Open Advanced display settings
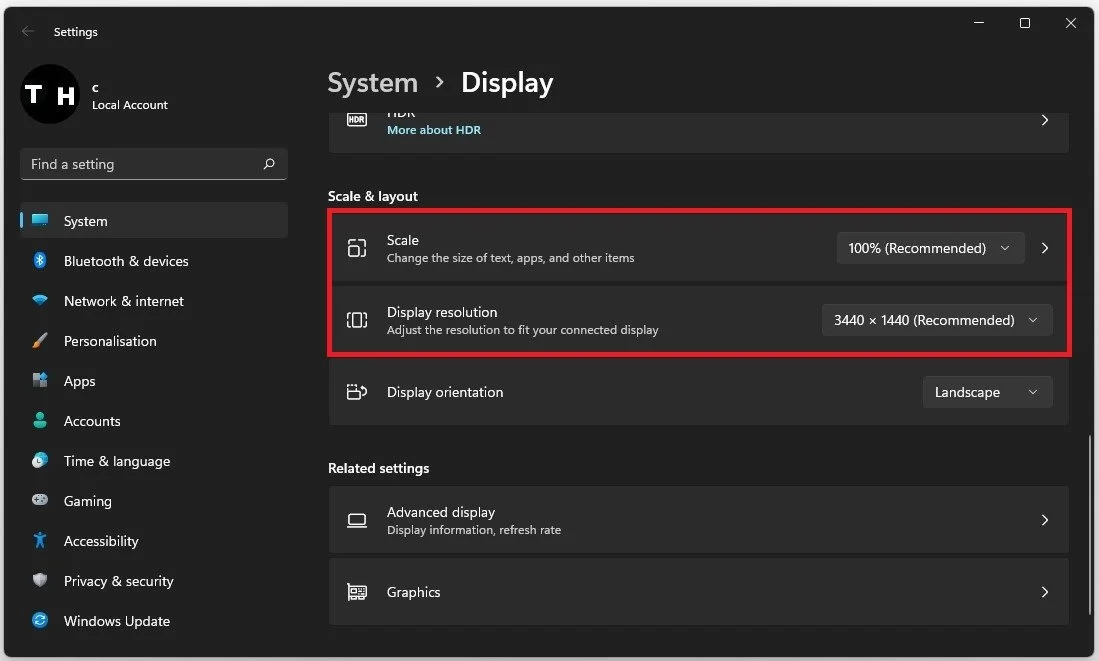Image resolution: width=1099 pixels, height=661 pixels. (698, 520)
